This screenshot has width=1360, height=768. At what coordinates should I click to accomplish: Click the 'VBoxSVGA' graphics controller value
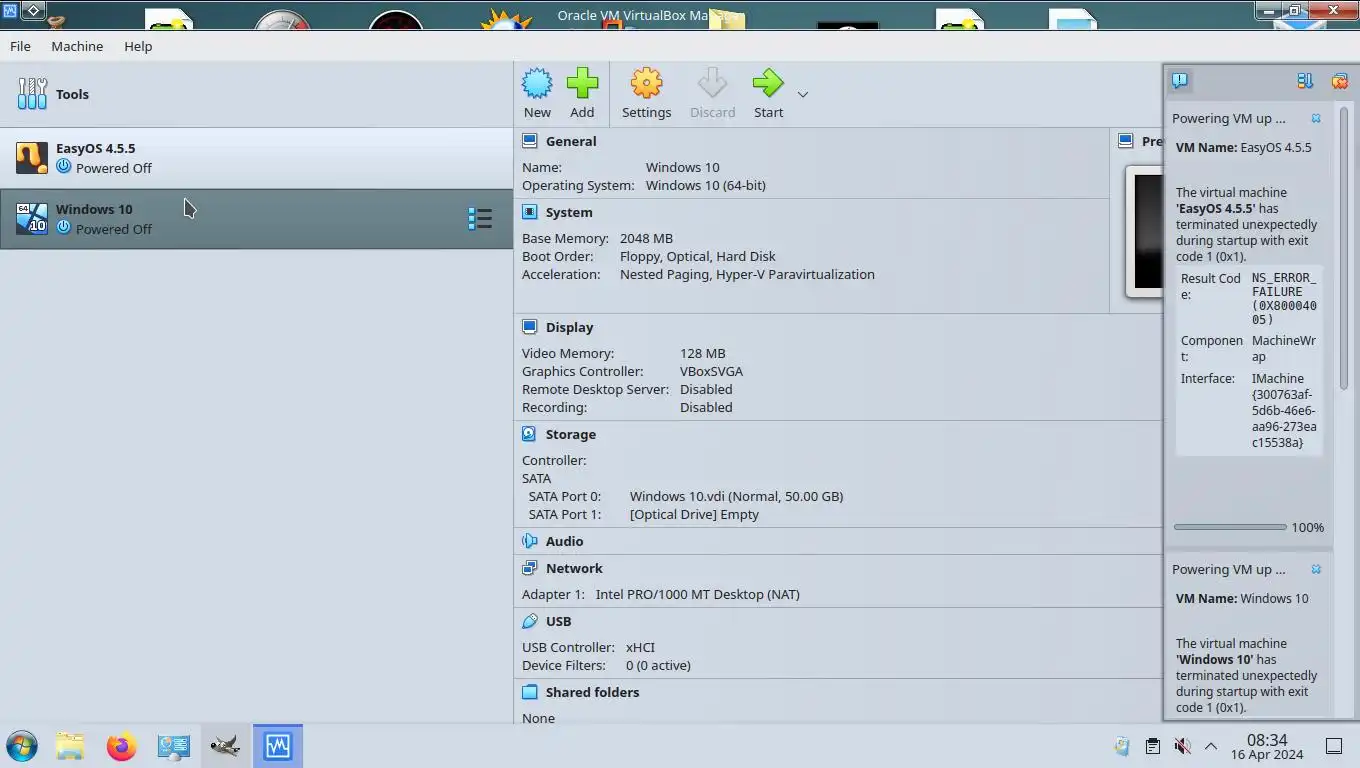711,371
